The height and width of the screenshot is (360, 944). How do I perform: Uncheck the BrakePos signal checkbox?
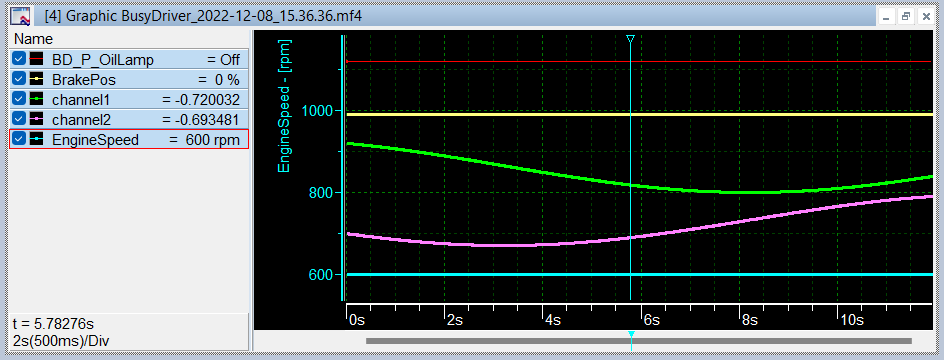[19, 79]
